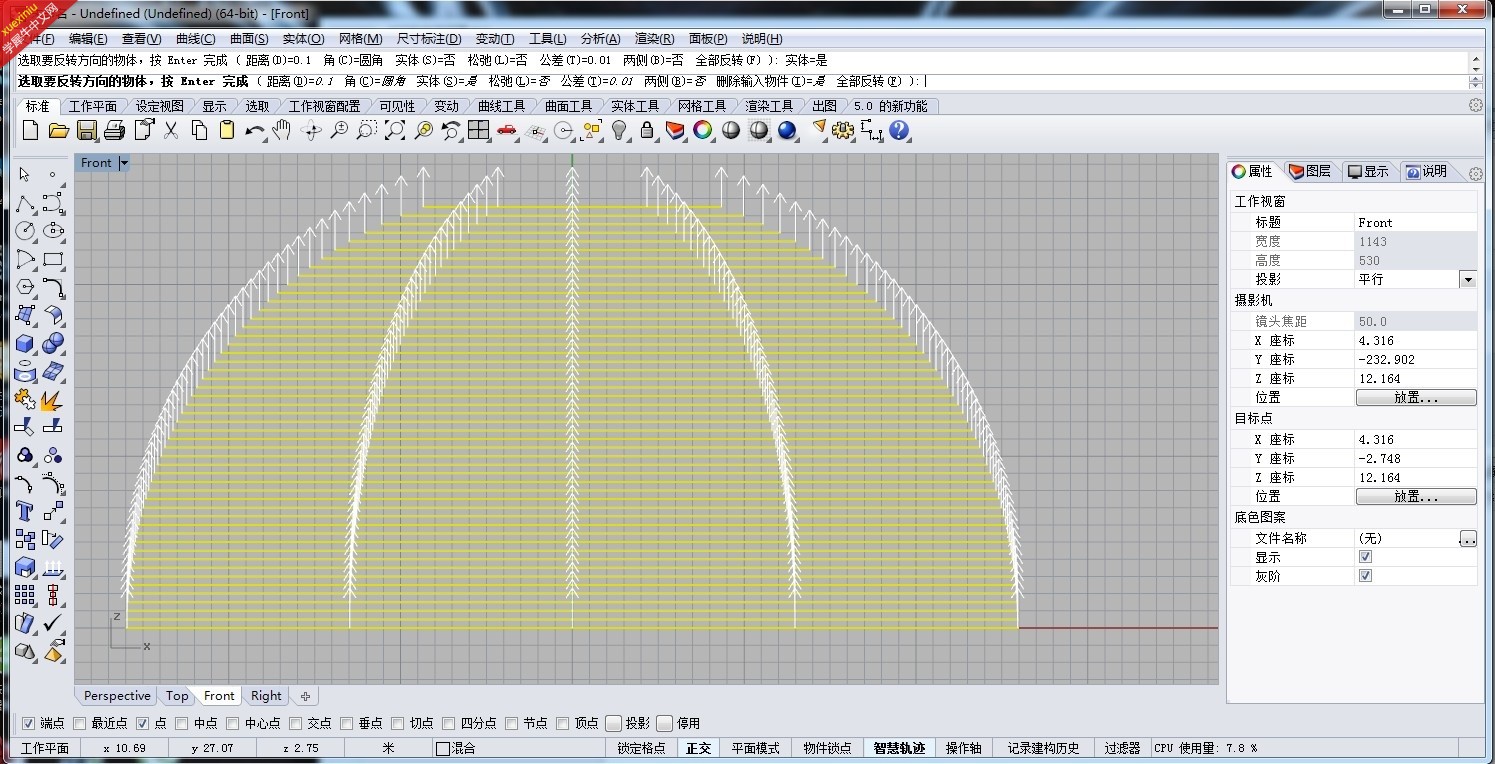
Task: Open options with the gear icon
Action: pos(844,131)
